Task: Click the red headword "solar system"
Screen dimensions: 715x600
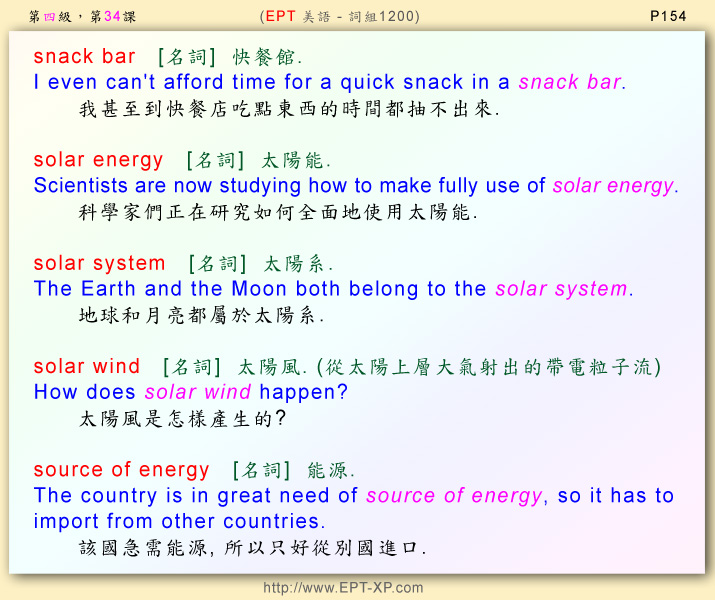Action: pos(99,264)
